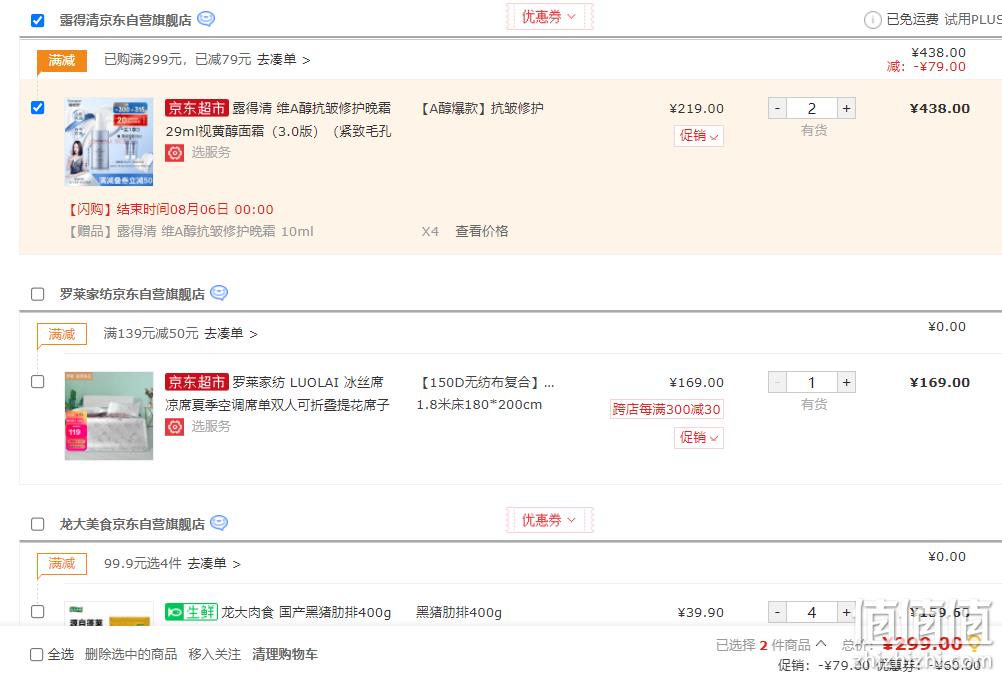Click 去凑单 for 满139元减50元
This screenshot has width=1002, height=678.
coord(231,334)
